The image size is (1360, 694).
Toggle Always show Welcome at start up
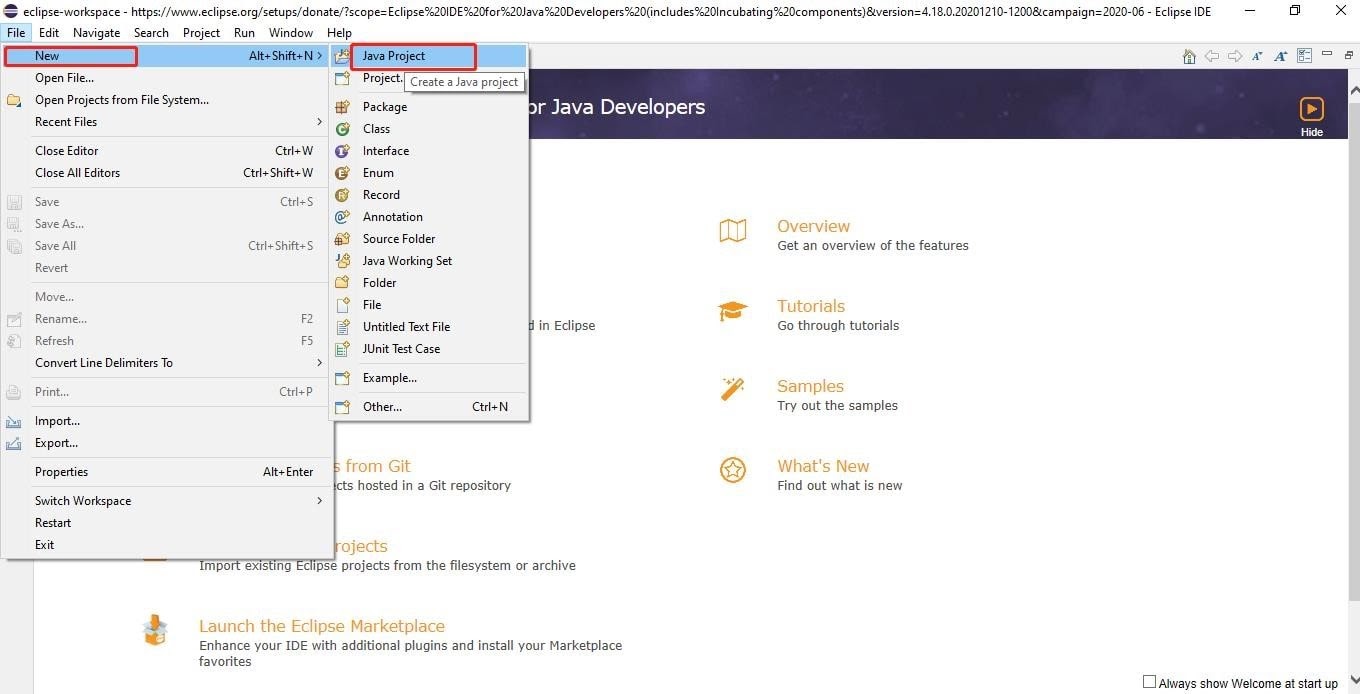(x=1149, y=682)
